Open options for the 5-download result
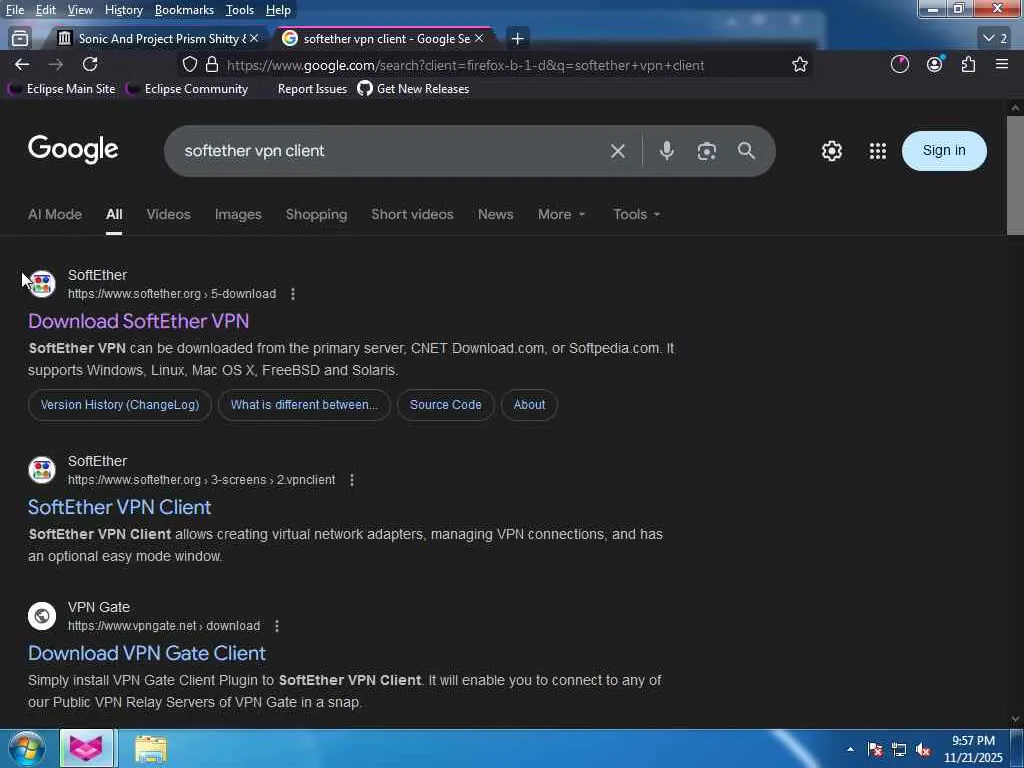The width and height of the screenshot is (1024, 768). 293,294
